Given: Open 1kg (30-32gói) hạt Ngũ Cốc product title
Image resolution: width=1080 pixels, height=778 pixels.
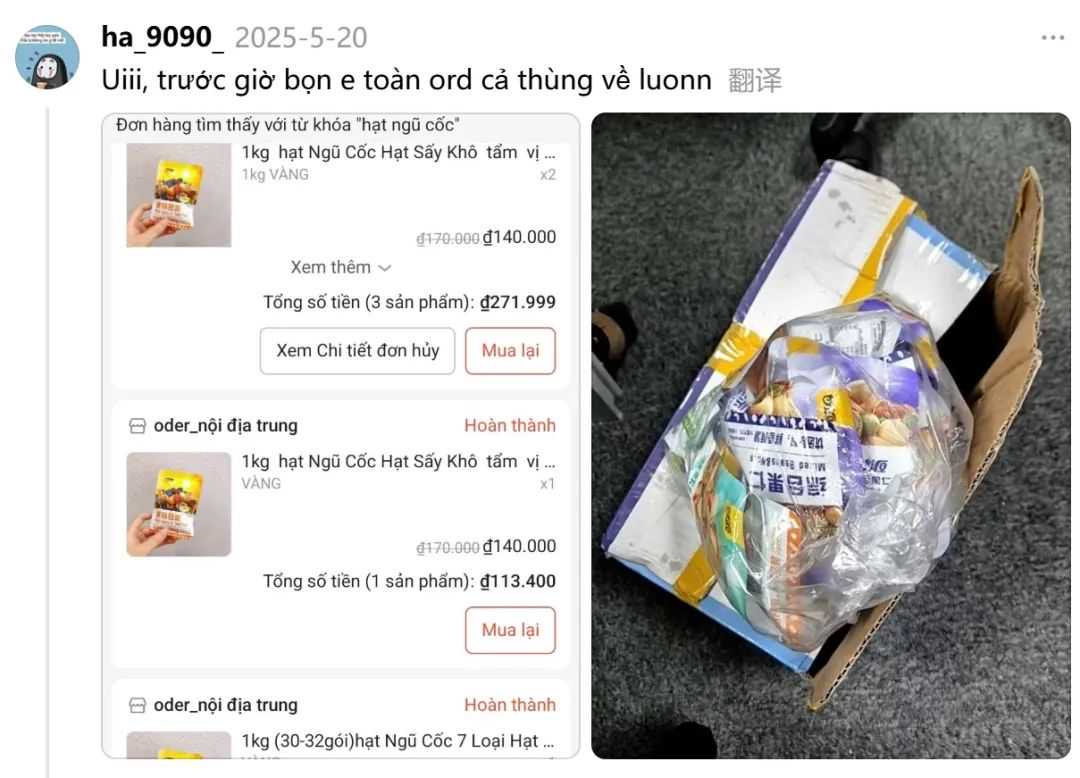Looking at the screenshot, I should point(398,742).
